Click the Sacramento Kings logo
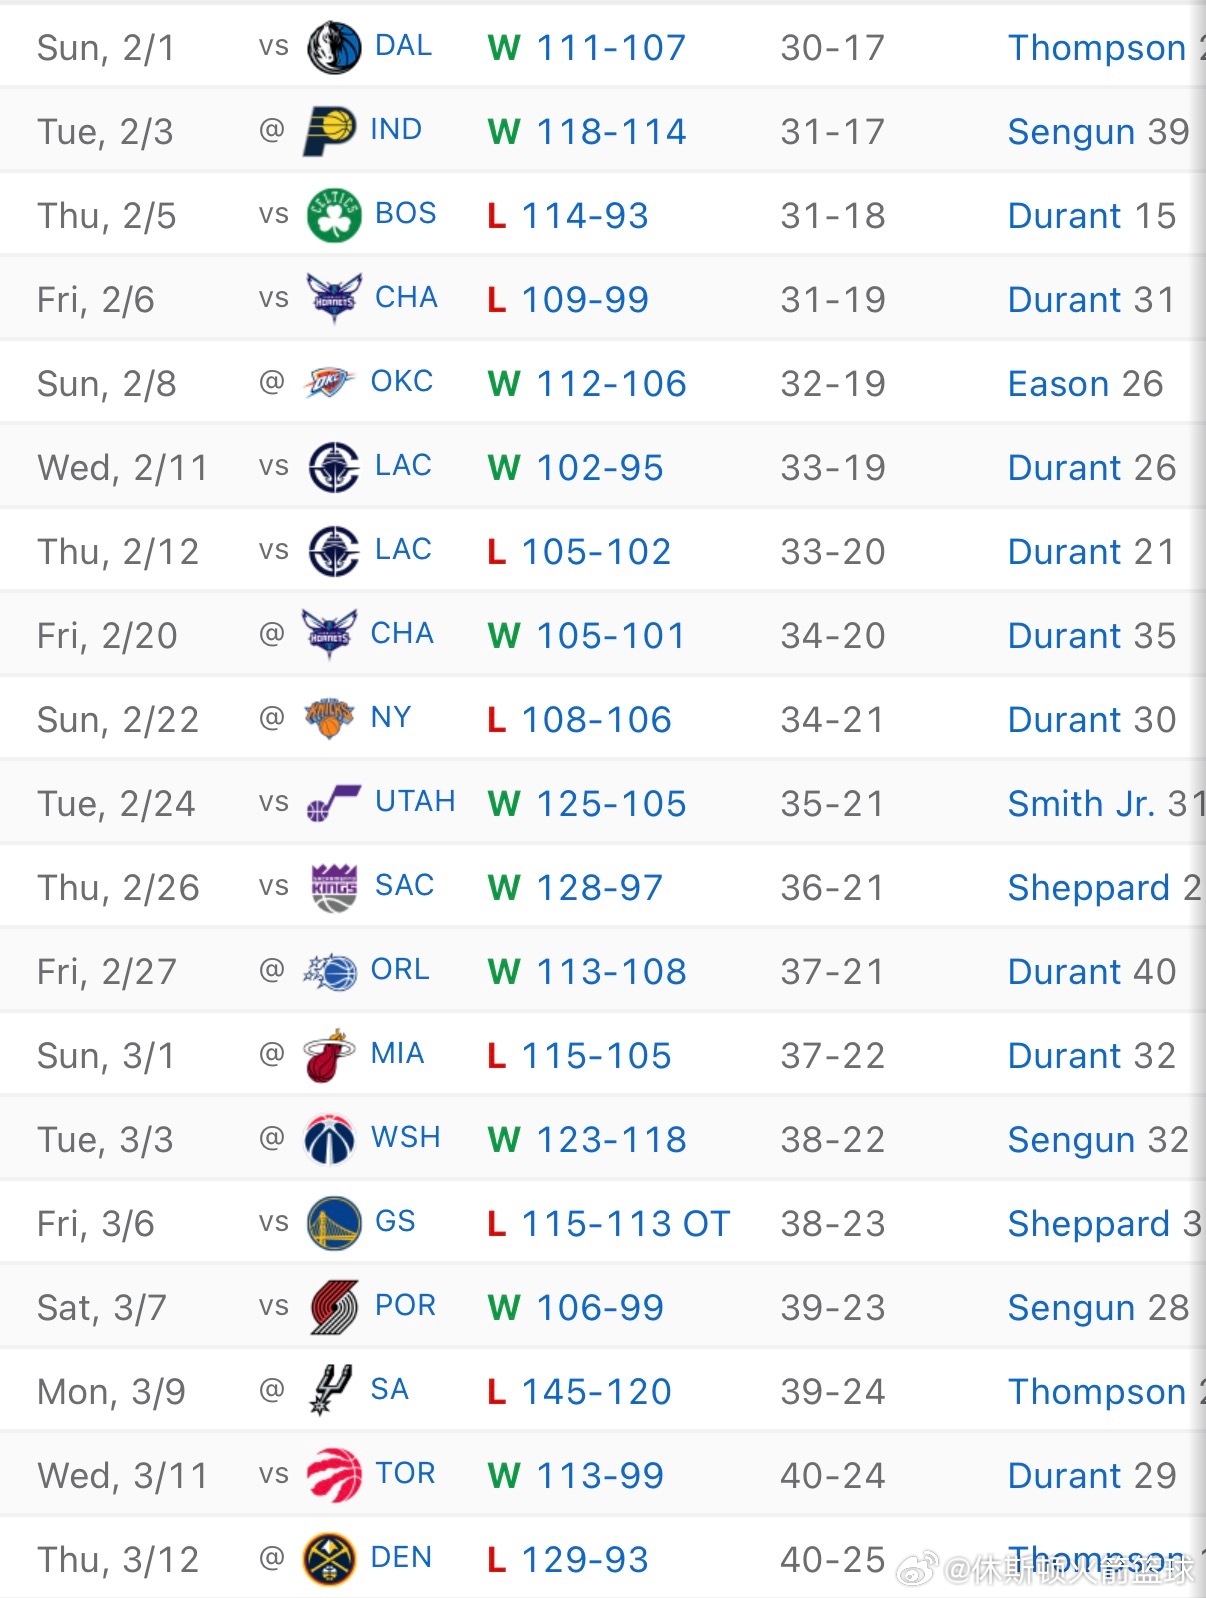1206x1598 pixels. [334, 887]
